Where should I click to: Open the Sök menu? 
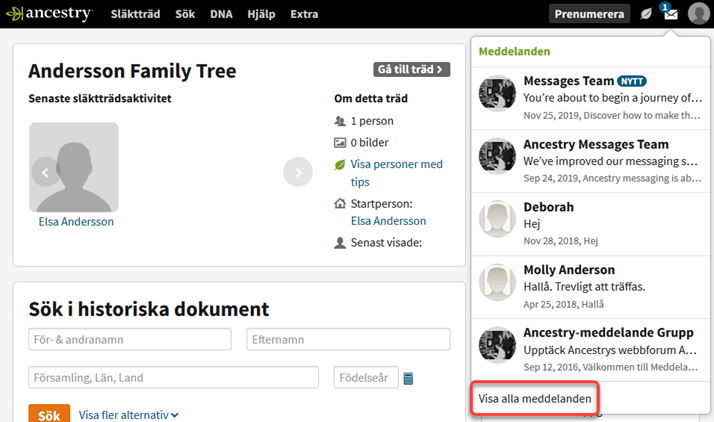coord(185,14)
